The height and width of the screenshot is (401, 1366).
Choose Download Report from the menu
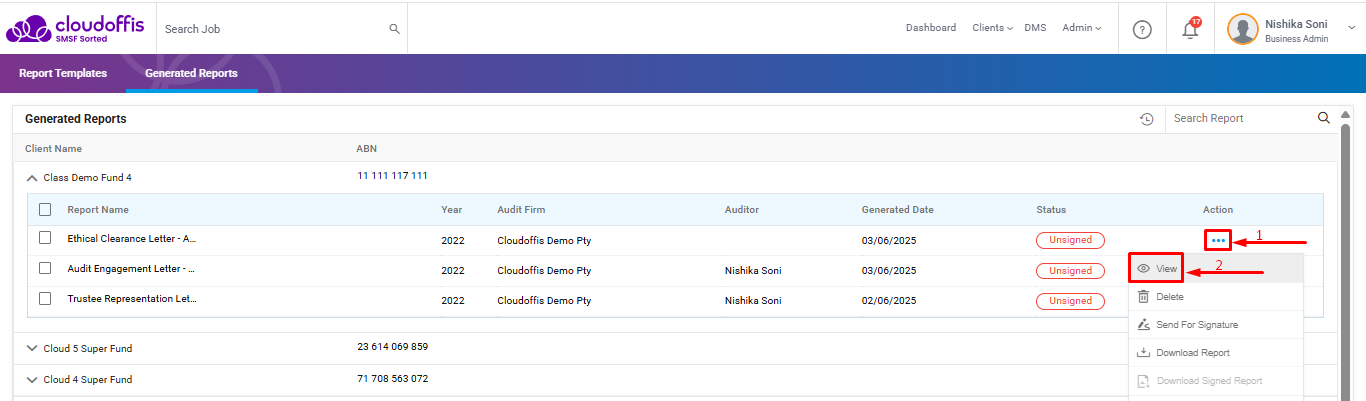click(1215, 353)
